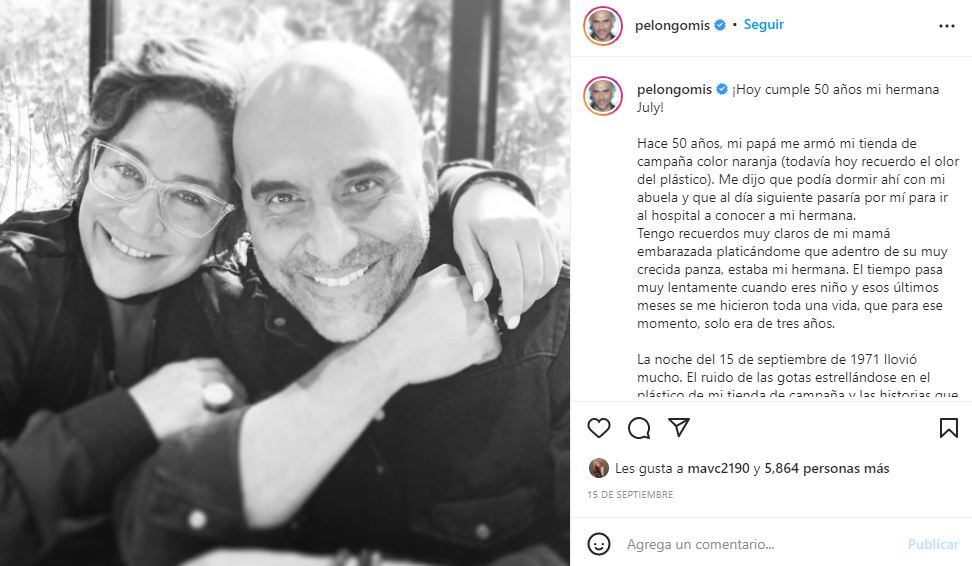This screenshot has width=972, height=566.
Task: Share the post via paper plane icon
Action: pos(679,427)
